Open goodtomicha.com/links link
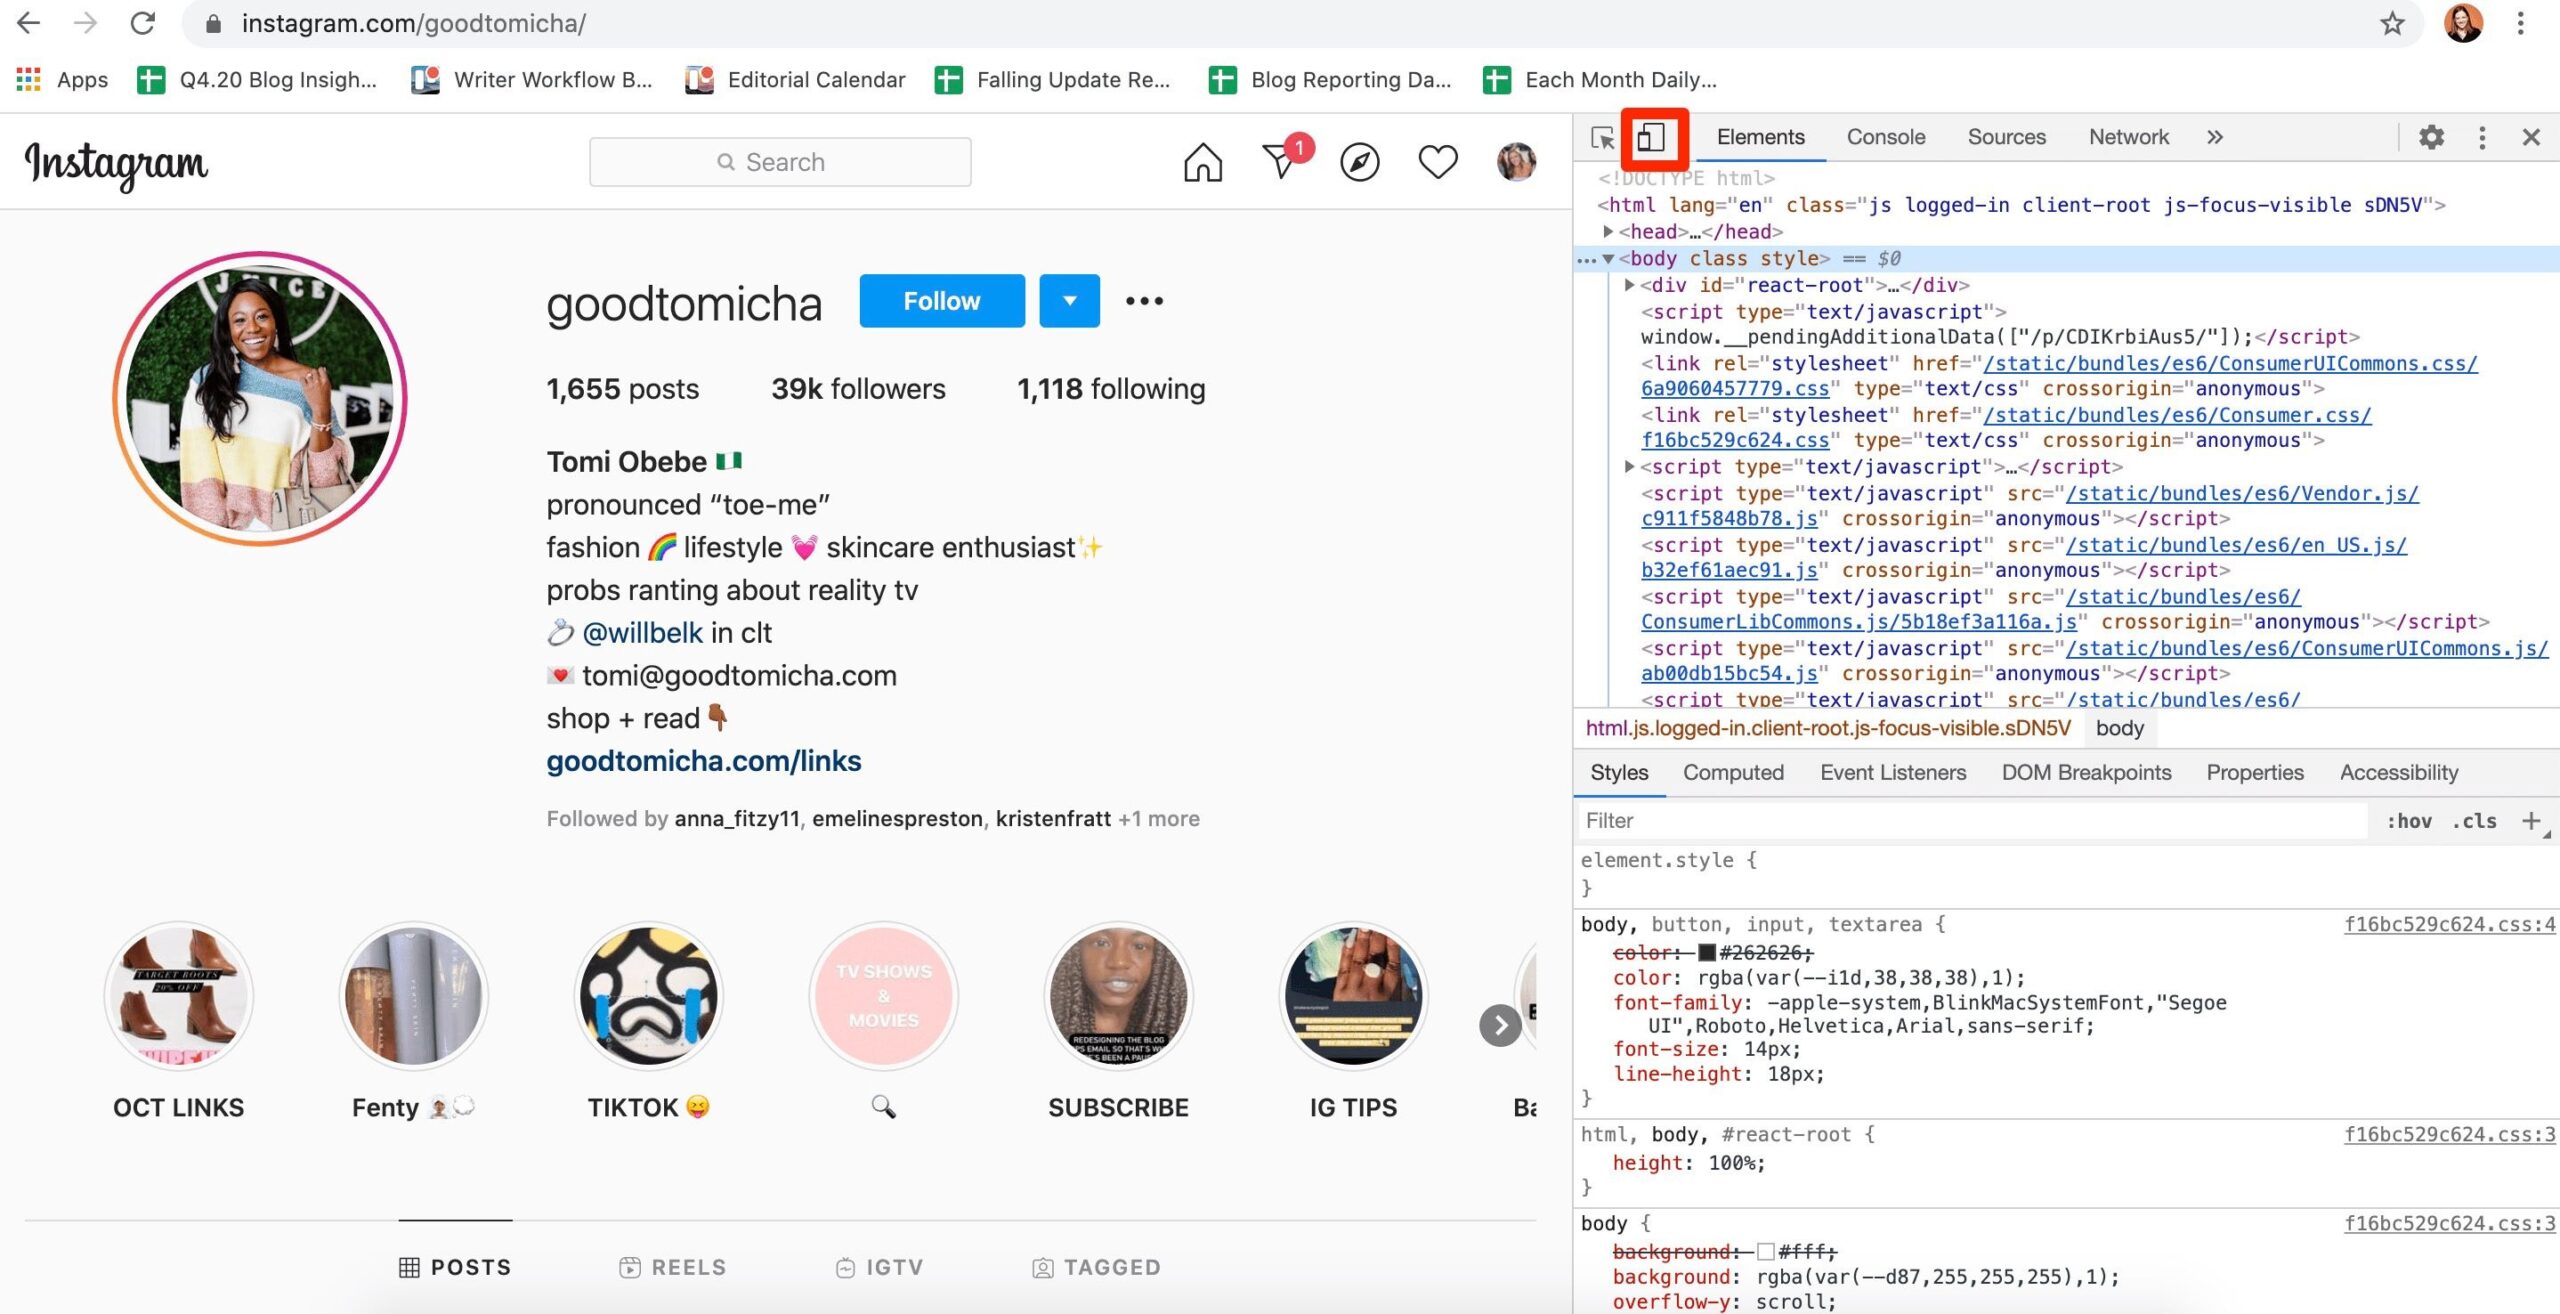The image size is (2560, 1314). tap(703, 762)
